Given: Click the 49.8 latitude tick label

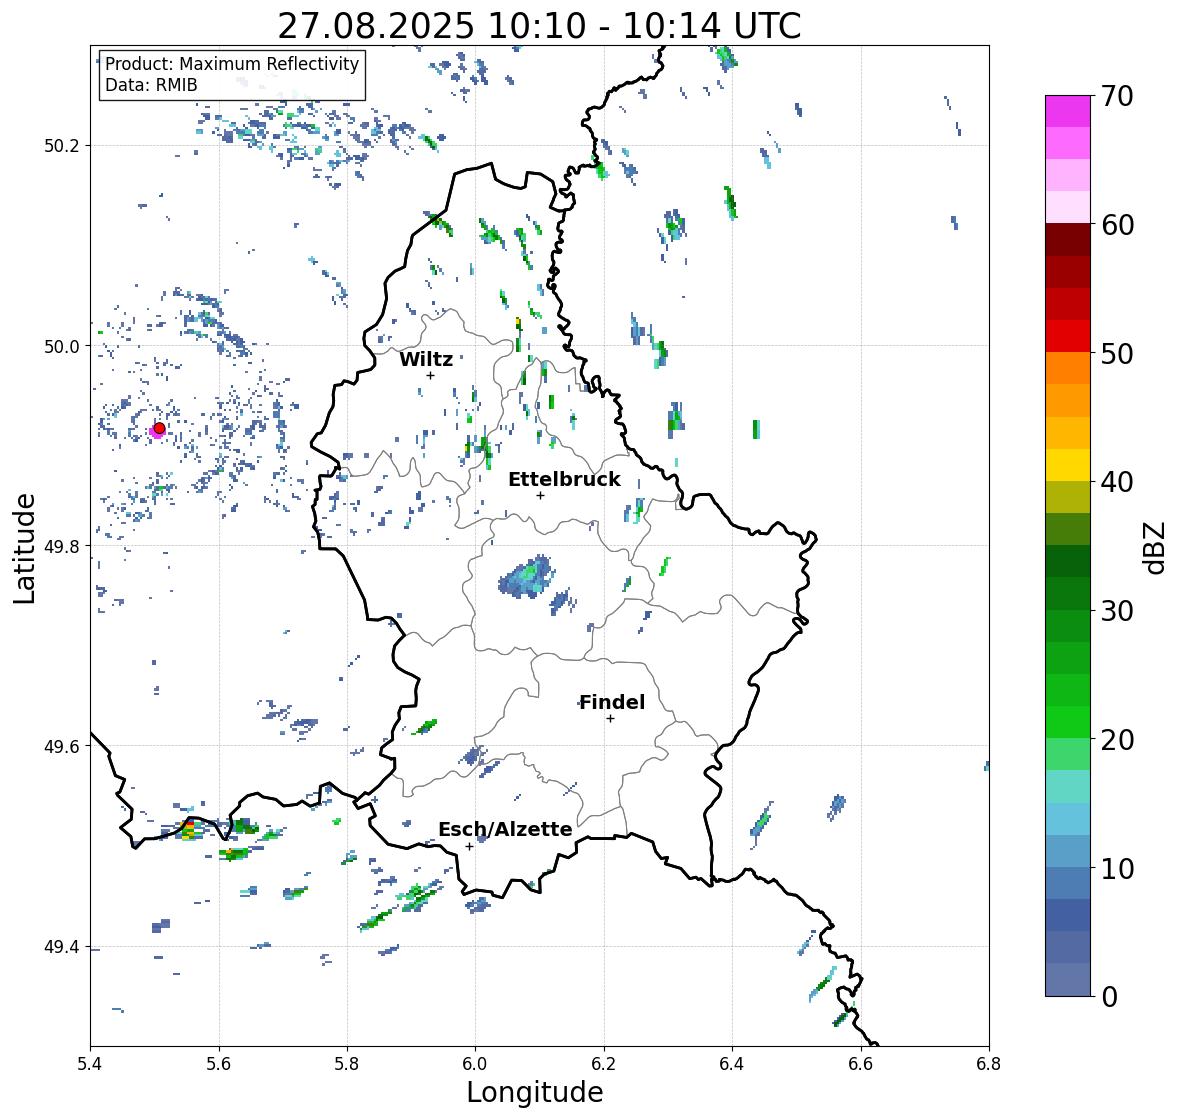Looking at the screenshot, I should tap(62, 546).
